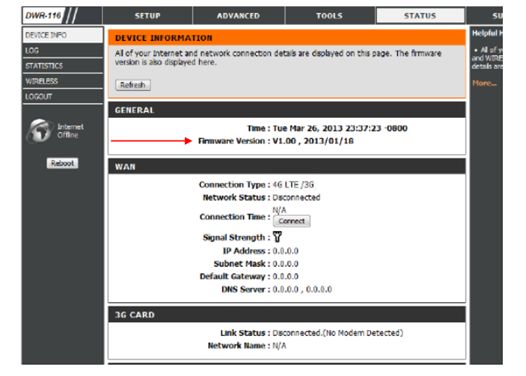Screen dimensions: 526x376
Task: Refresh the device information page
Action: 133,85
